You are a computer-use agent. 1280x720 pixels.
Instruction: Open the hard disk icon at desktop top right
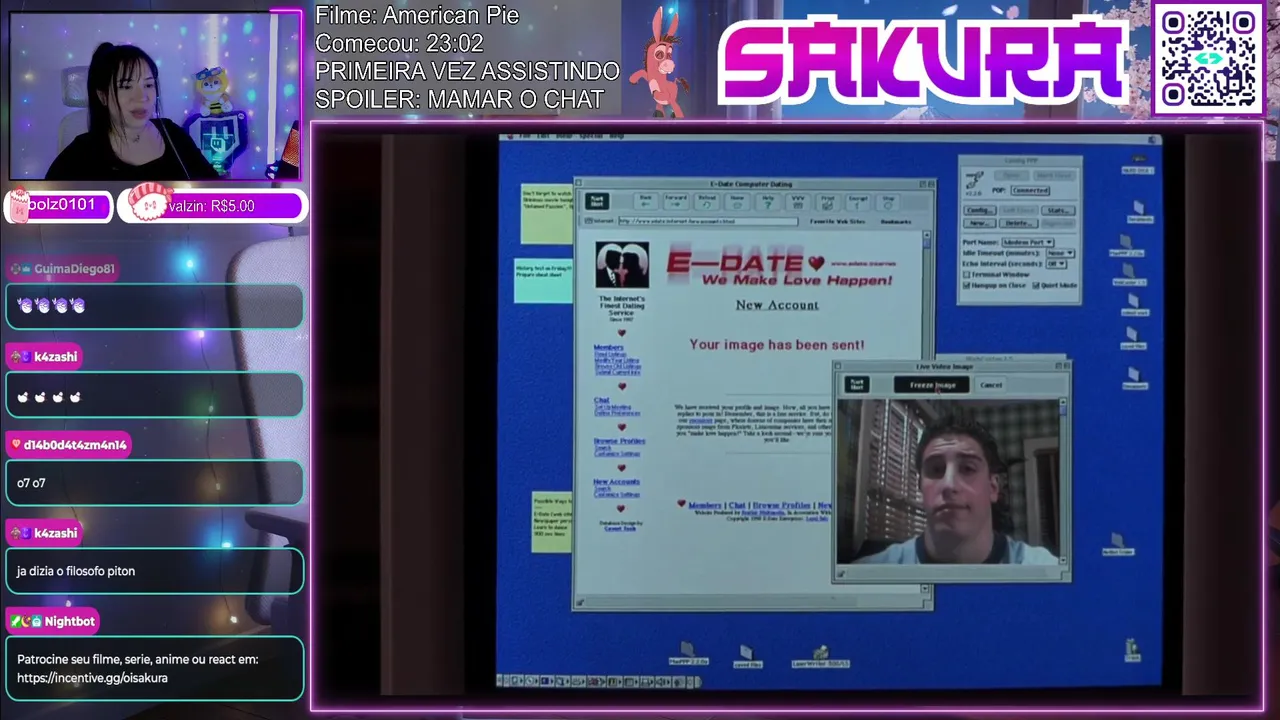click(1138, 164)
